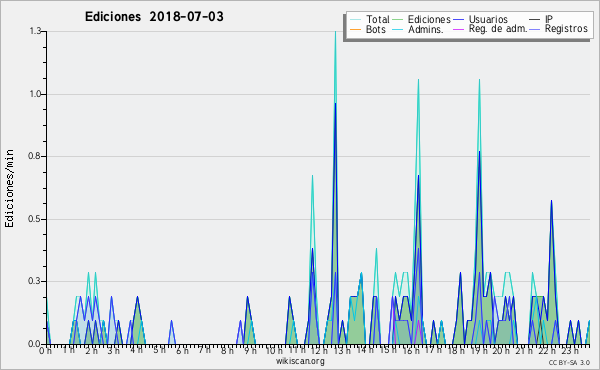600x370 pixels.
Task: Click the magenta Reg. de adm. line swatch
Action: pyautogui.click(x=459, y=29)
